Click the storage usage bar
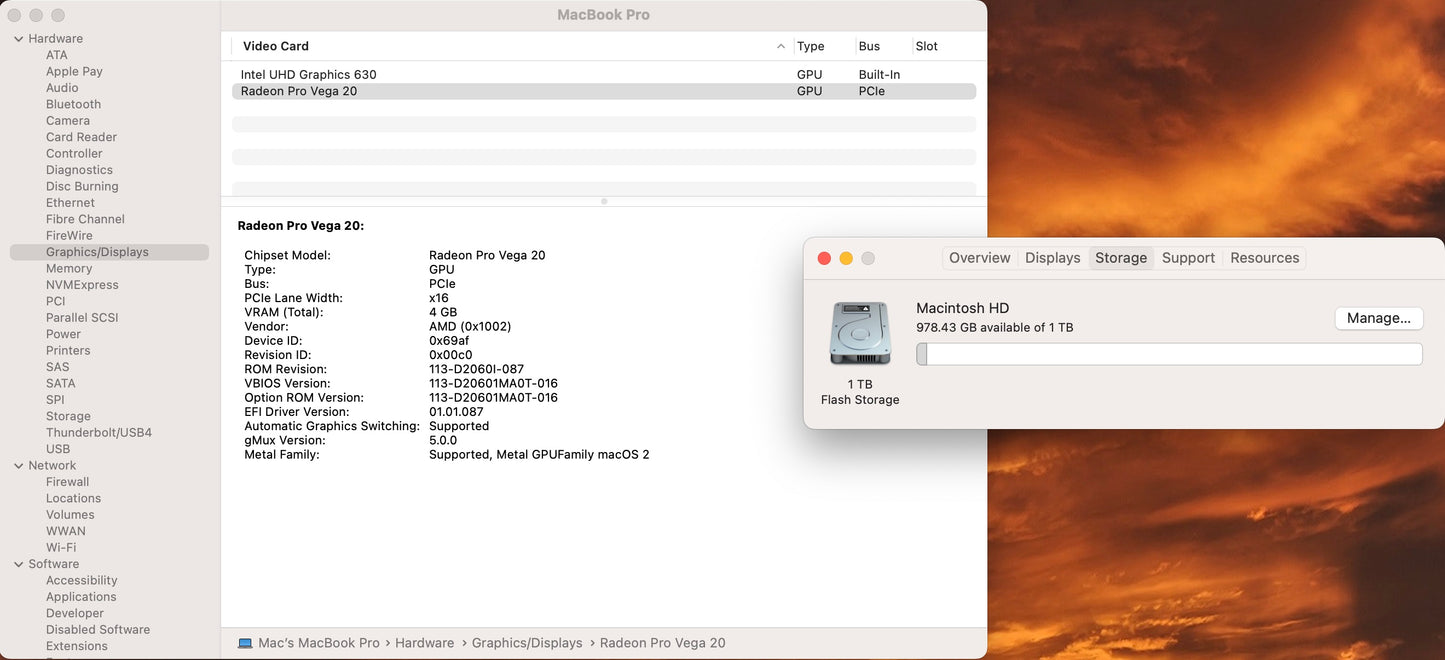 1168,354
